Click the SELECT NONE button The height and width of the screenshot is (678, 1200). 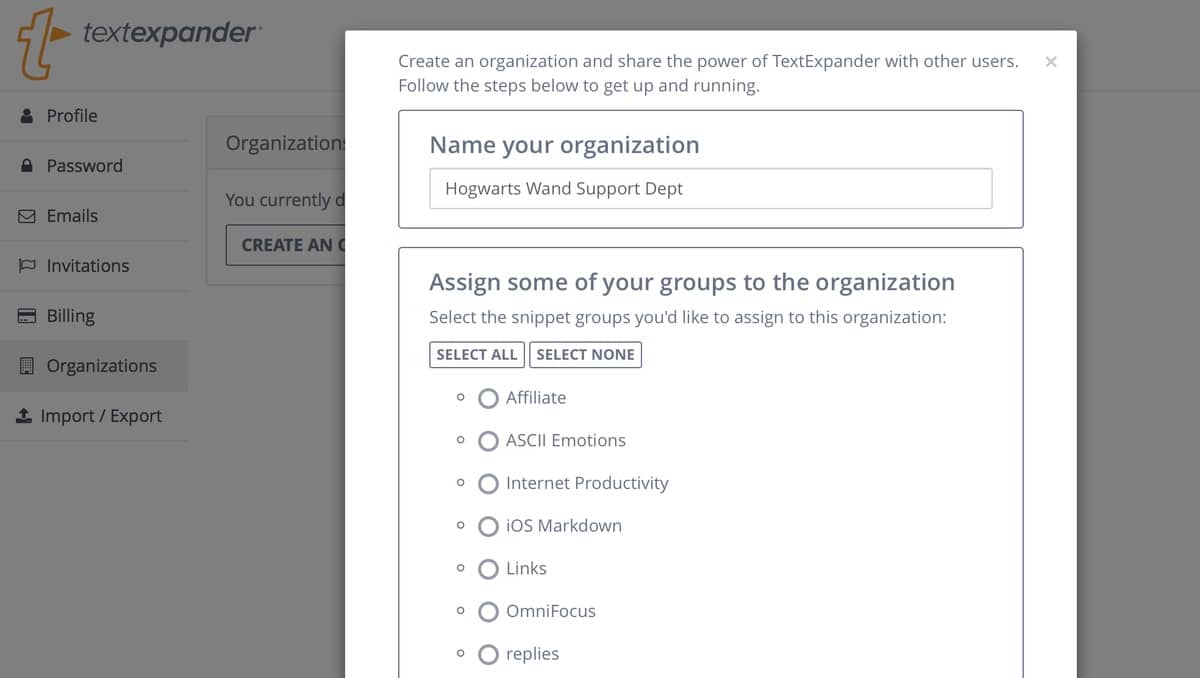[585, 355]
